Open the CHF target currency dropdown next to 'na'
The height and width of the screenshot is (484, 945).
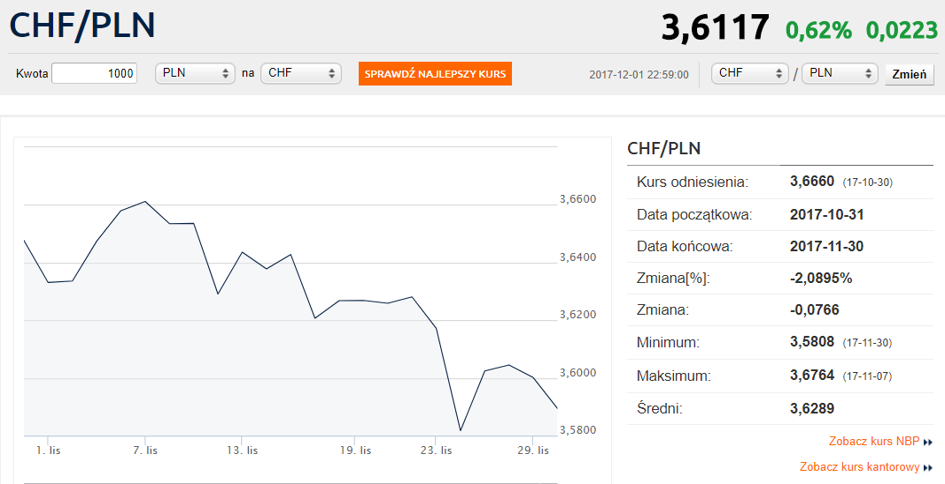coord(301,74)
